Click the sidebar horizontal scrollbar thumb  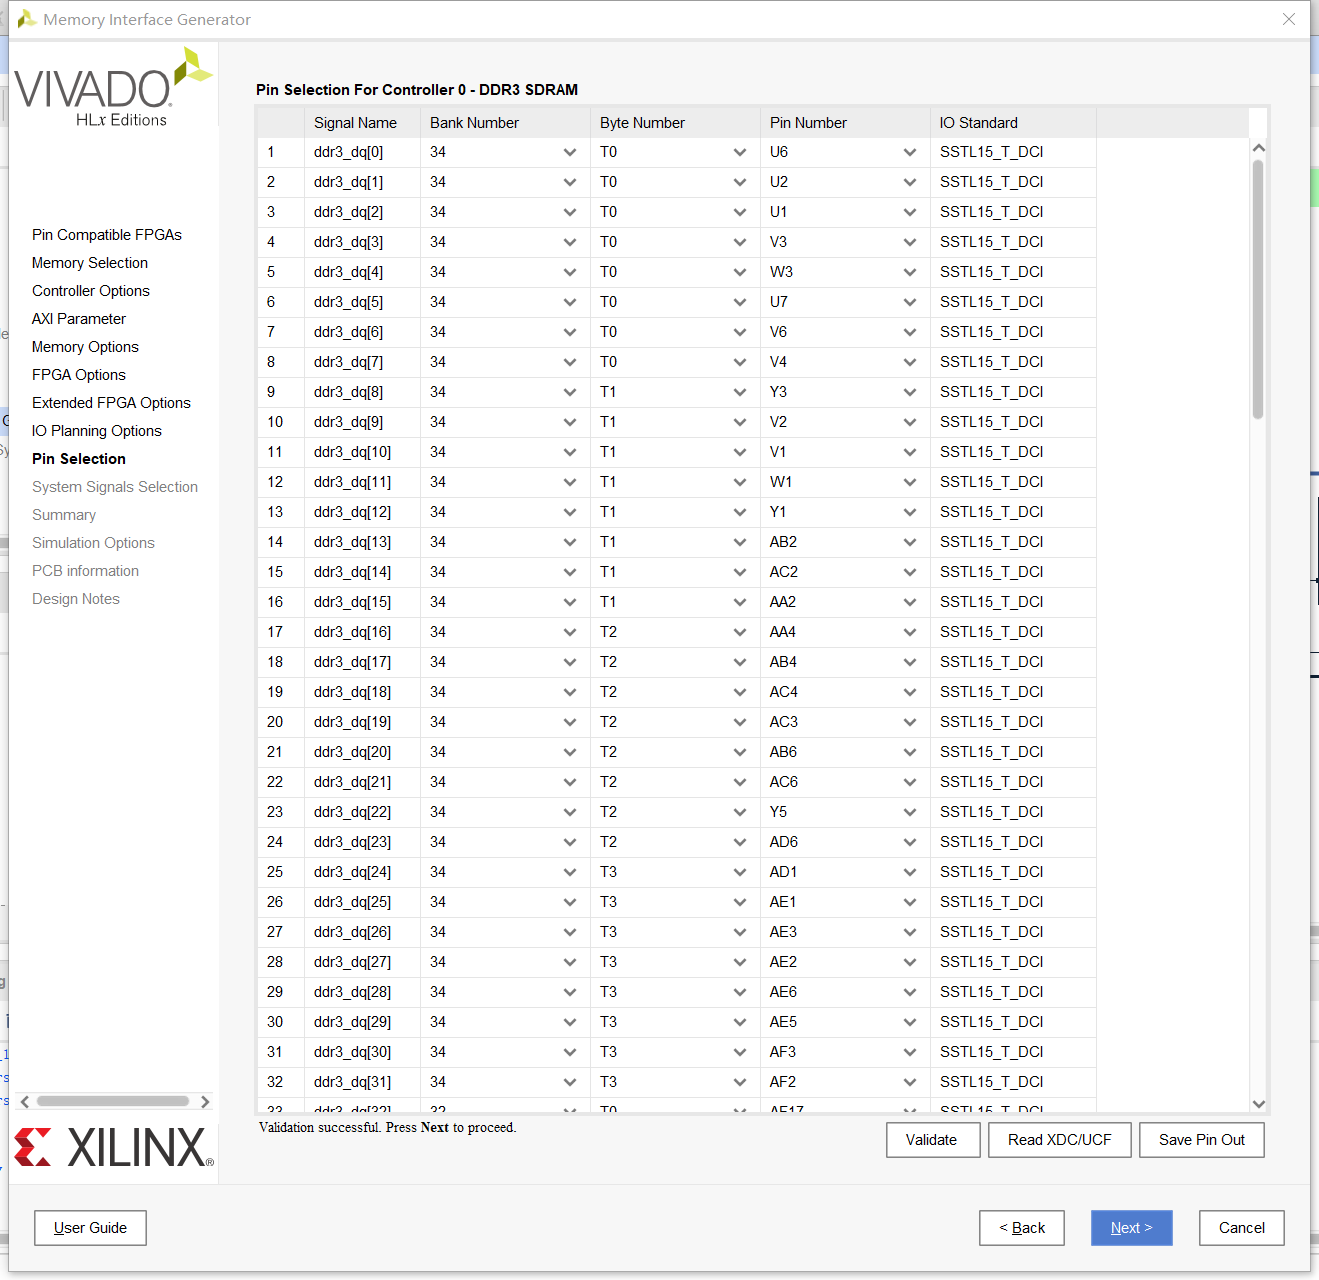point(113,1102)
